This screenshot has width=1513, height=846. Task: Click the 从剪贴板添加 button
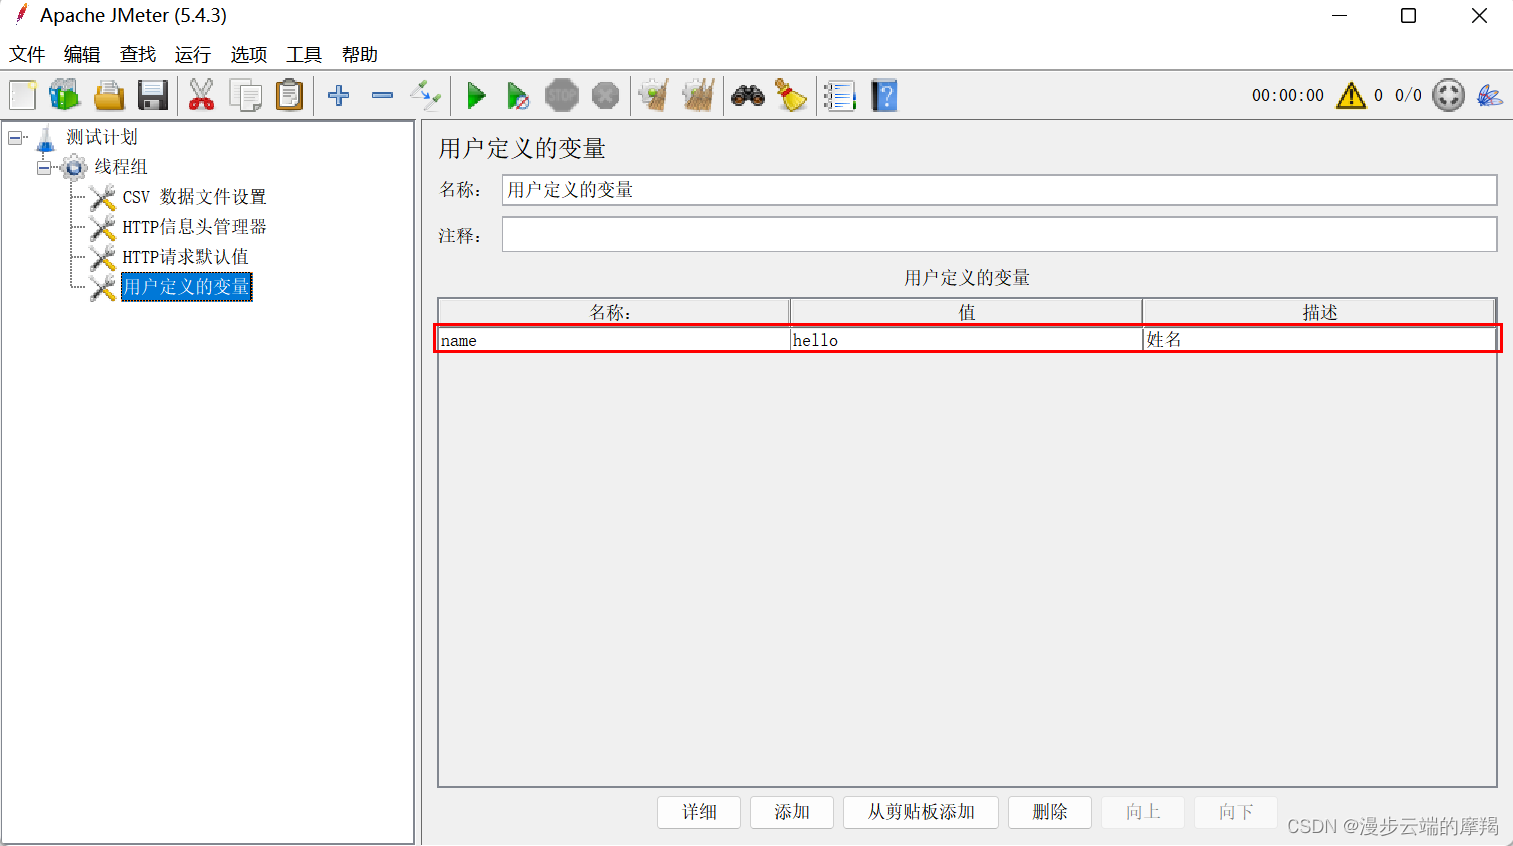tap(921, 812)
